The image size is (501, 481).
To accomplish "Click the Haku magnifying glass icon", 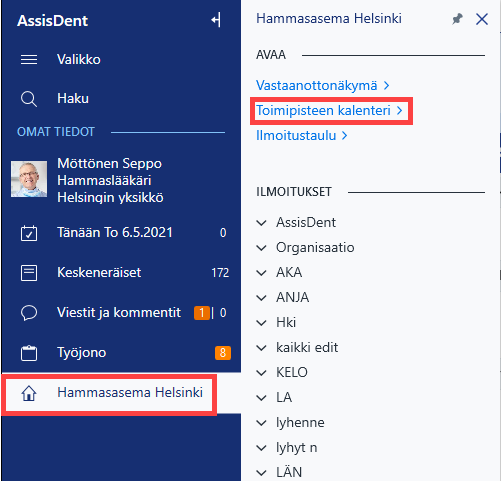I will point(29,99).
